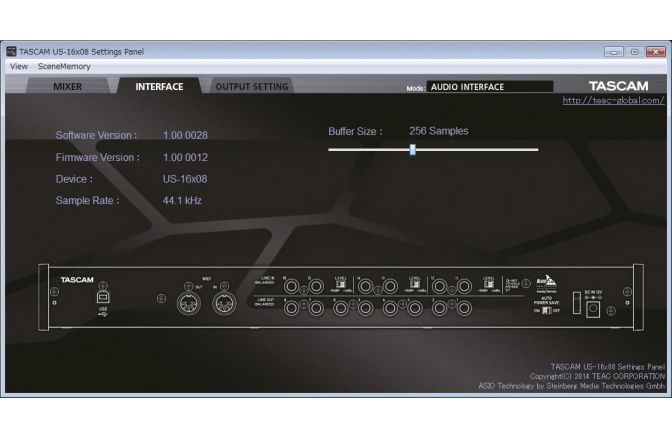Select the INTERFACE tab

(x=159, y=87)
